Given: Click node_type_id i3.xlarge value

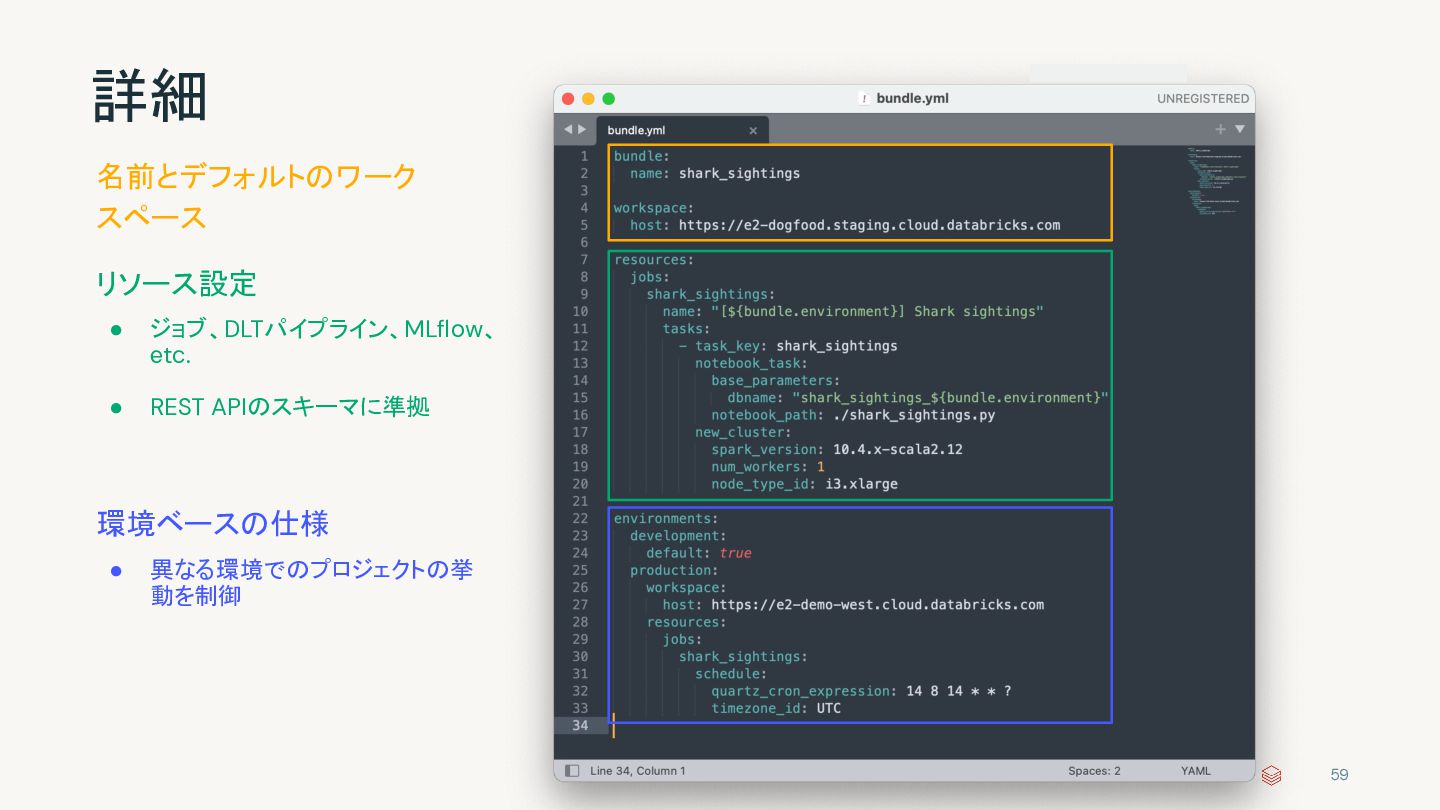Looking at the screenshot, I should 861,484.
